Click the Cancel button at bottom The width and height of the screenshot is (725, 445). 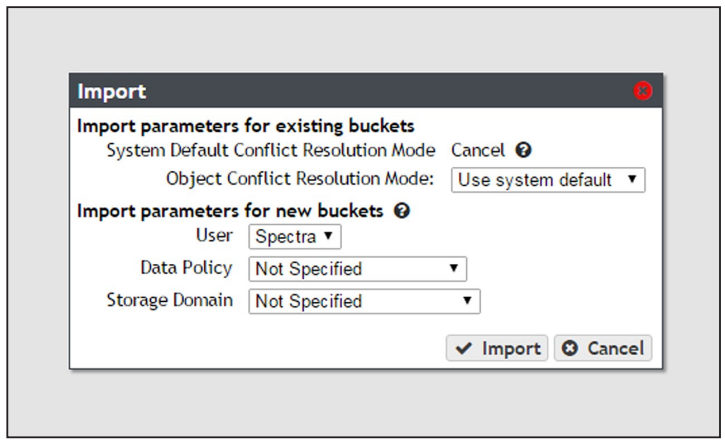603,348
